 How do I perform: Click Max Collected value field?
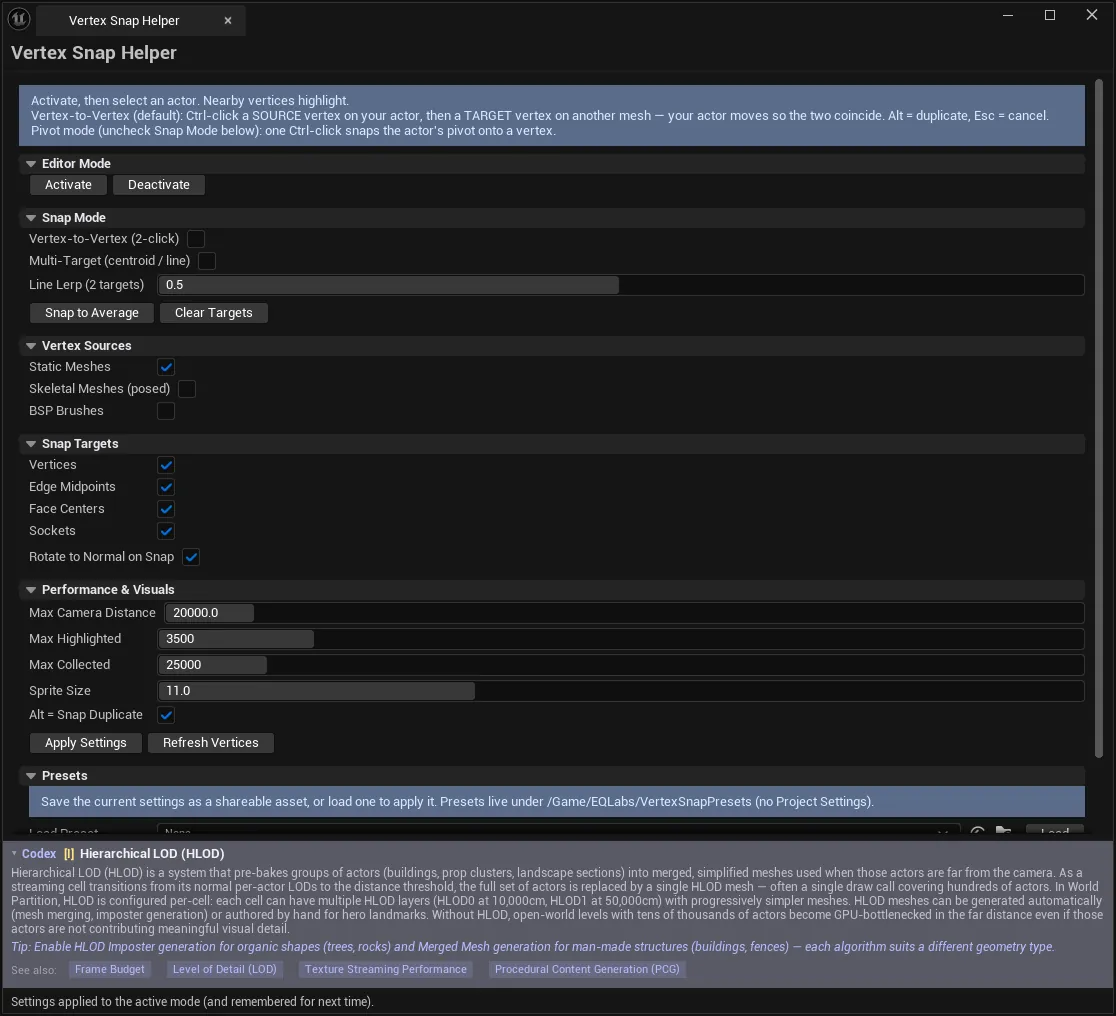tap(621, 665)
